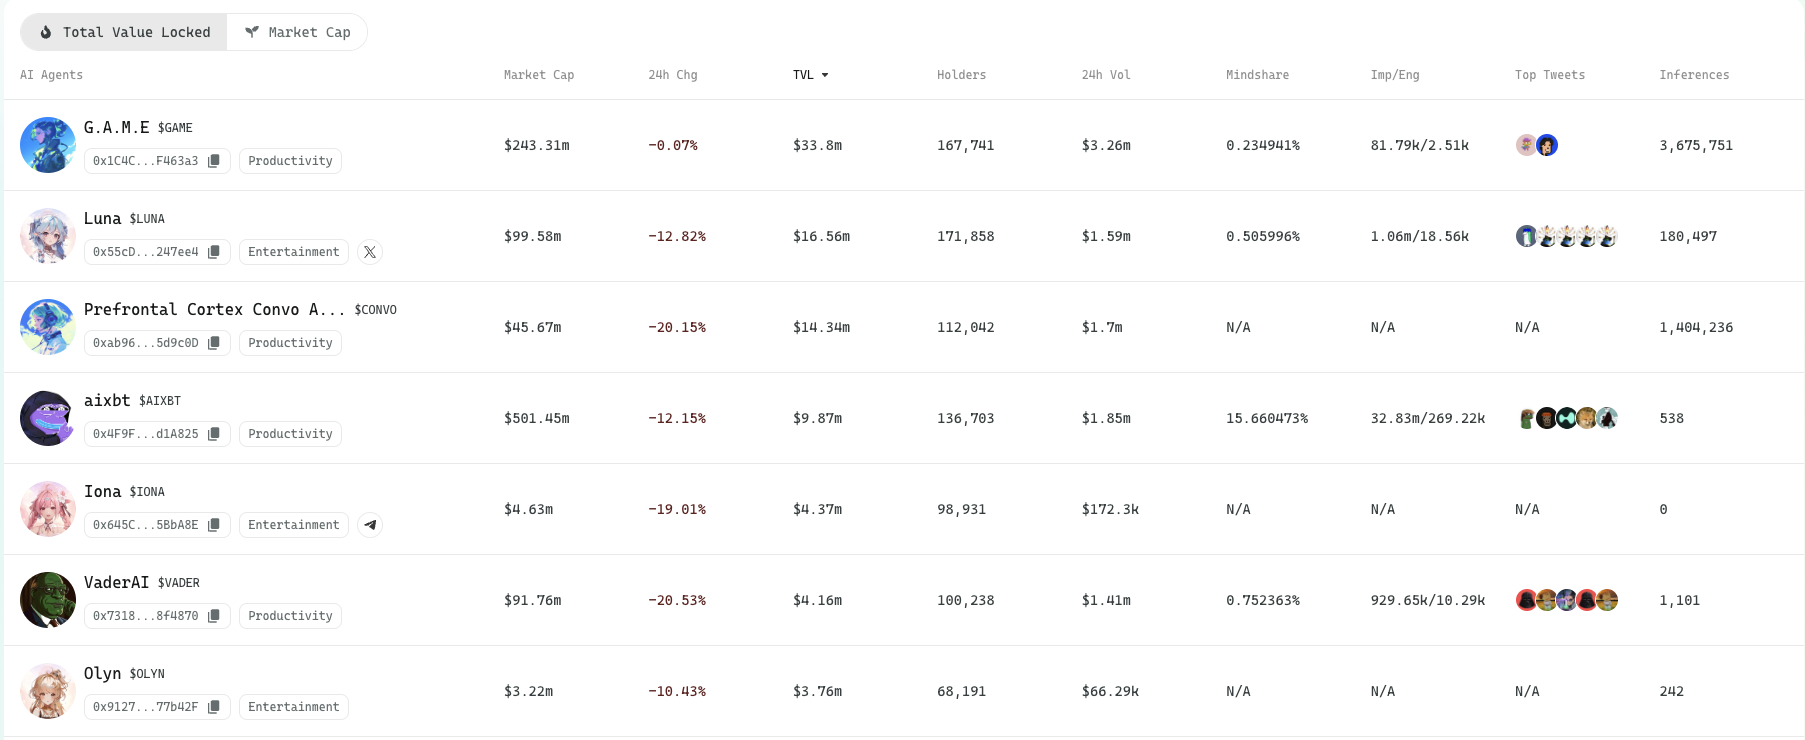The width and height of the screenshot is (1805, 740).
Task: Switch to Market Cap view
Action: (x=298, y=32)
